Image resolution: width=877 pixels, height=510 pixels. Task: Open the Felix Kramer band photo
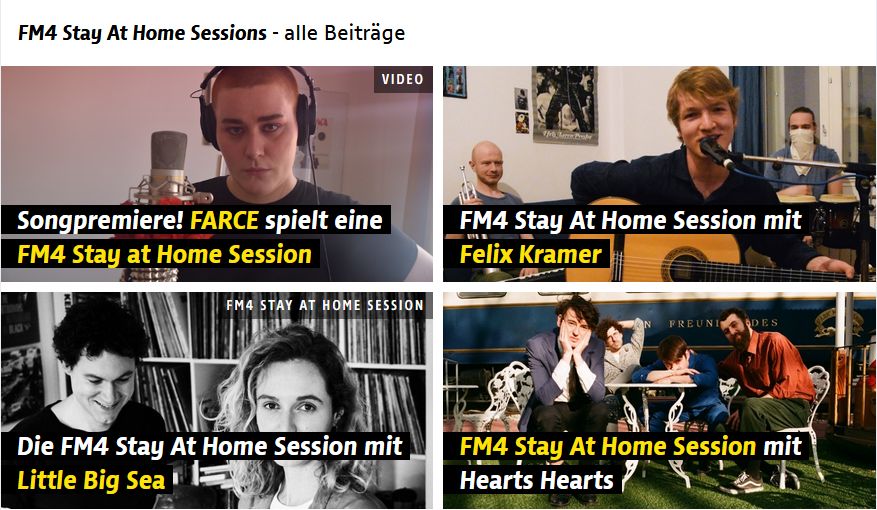659,174
